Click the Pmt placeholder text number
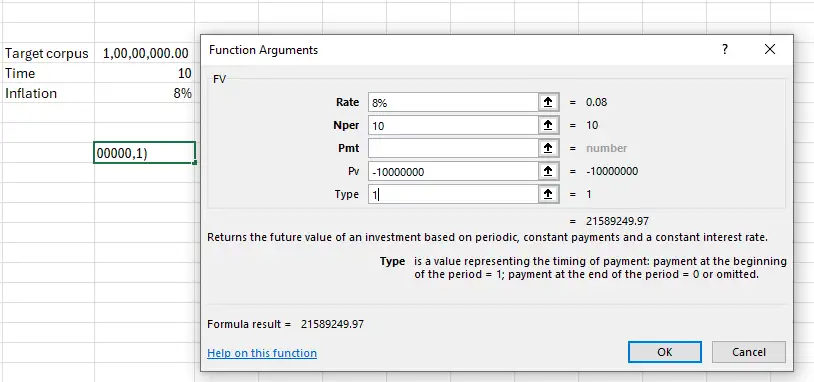The width and height of the screenshot is (814, 382). [606, 148]
